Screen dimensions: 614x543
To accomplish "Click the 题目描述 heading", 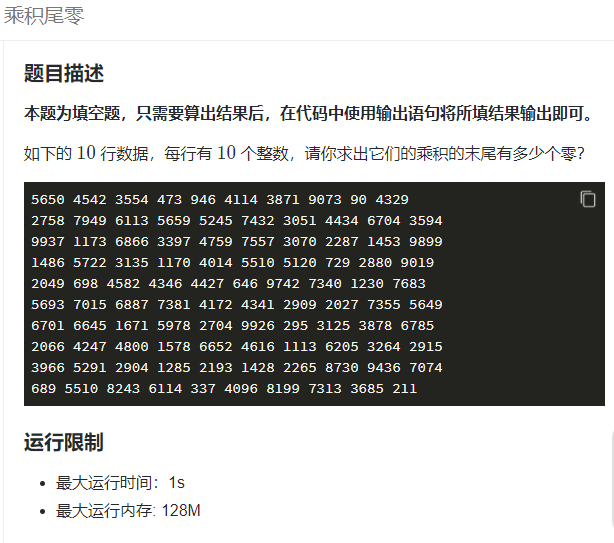I will (x=64, y=73).
